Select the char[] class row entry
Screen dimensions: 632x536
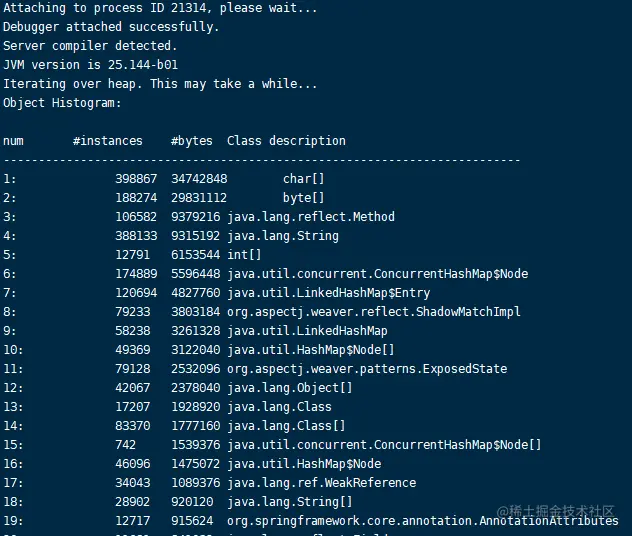tap(304, 179)
